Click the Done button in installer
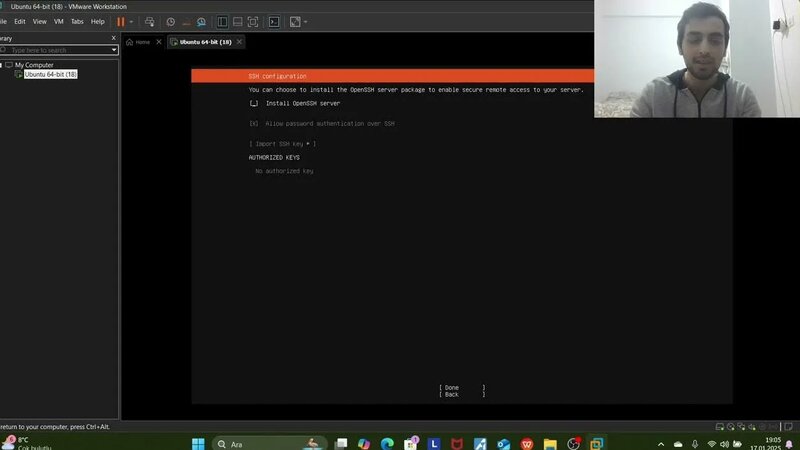This screenshot has height=450, width=800. [462, 388]
